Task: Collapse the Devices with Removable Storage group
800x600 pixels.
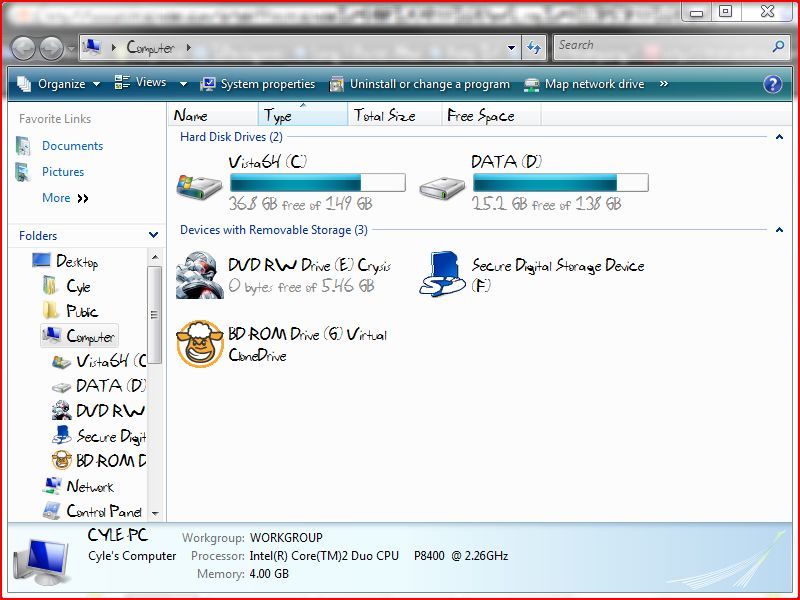Action: pyautogui.click(x=780, y=229)
